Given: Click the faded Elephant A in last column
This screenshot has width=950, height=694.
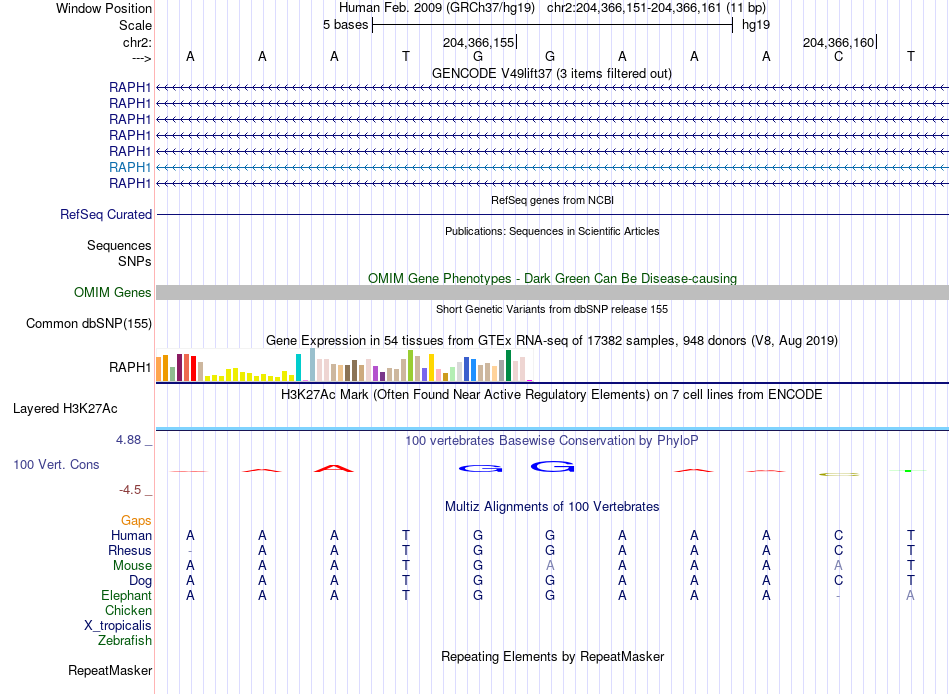Looking at the screenshot, I should 910,596.
